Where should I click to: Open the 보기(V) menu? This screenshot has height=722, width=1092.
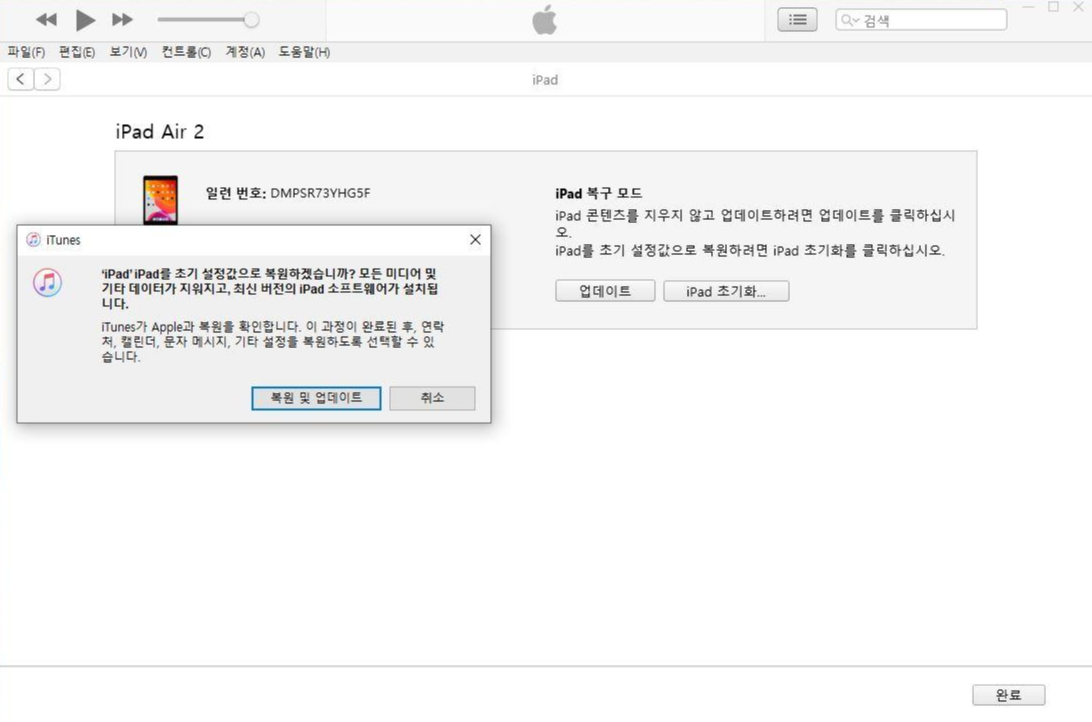(128, 52)
